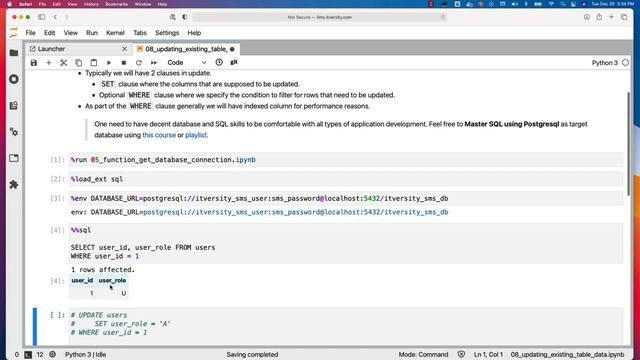Open the File Browser sidebar folder icon
This screenshot has width=640, height=360.
pos(14,53)
